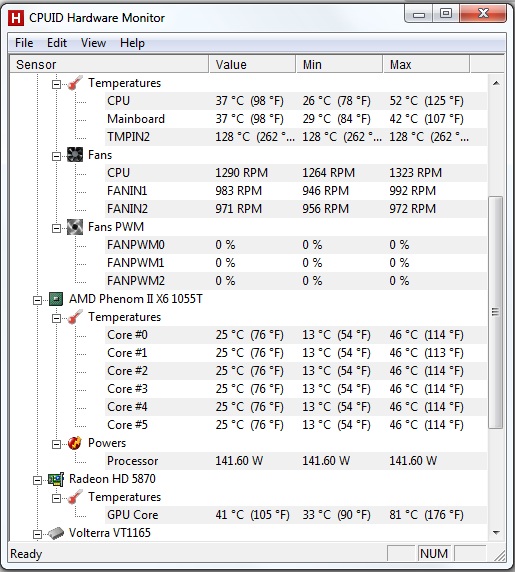The image size is (515, 572).
Task: Collapse the AMD Phenom II X6 1055T node
Action: pos(38,300)
